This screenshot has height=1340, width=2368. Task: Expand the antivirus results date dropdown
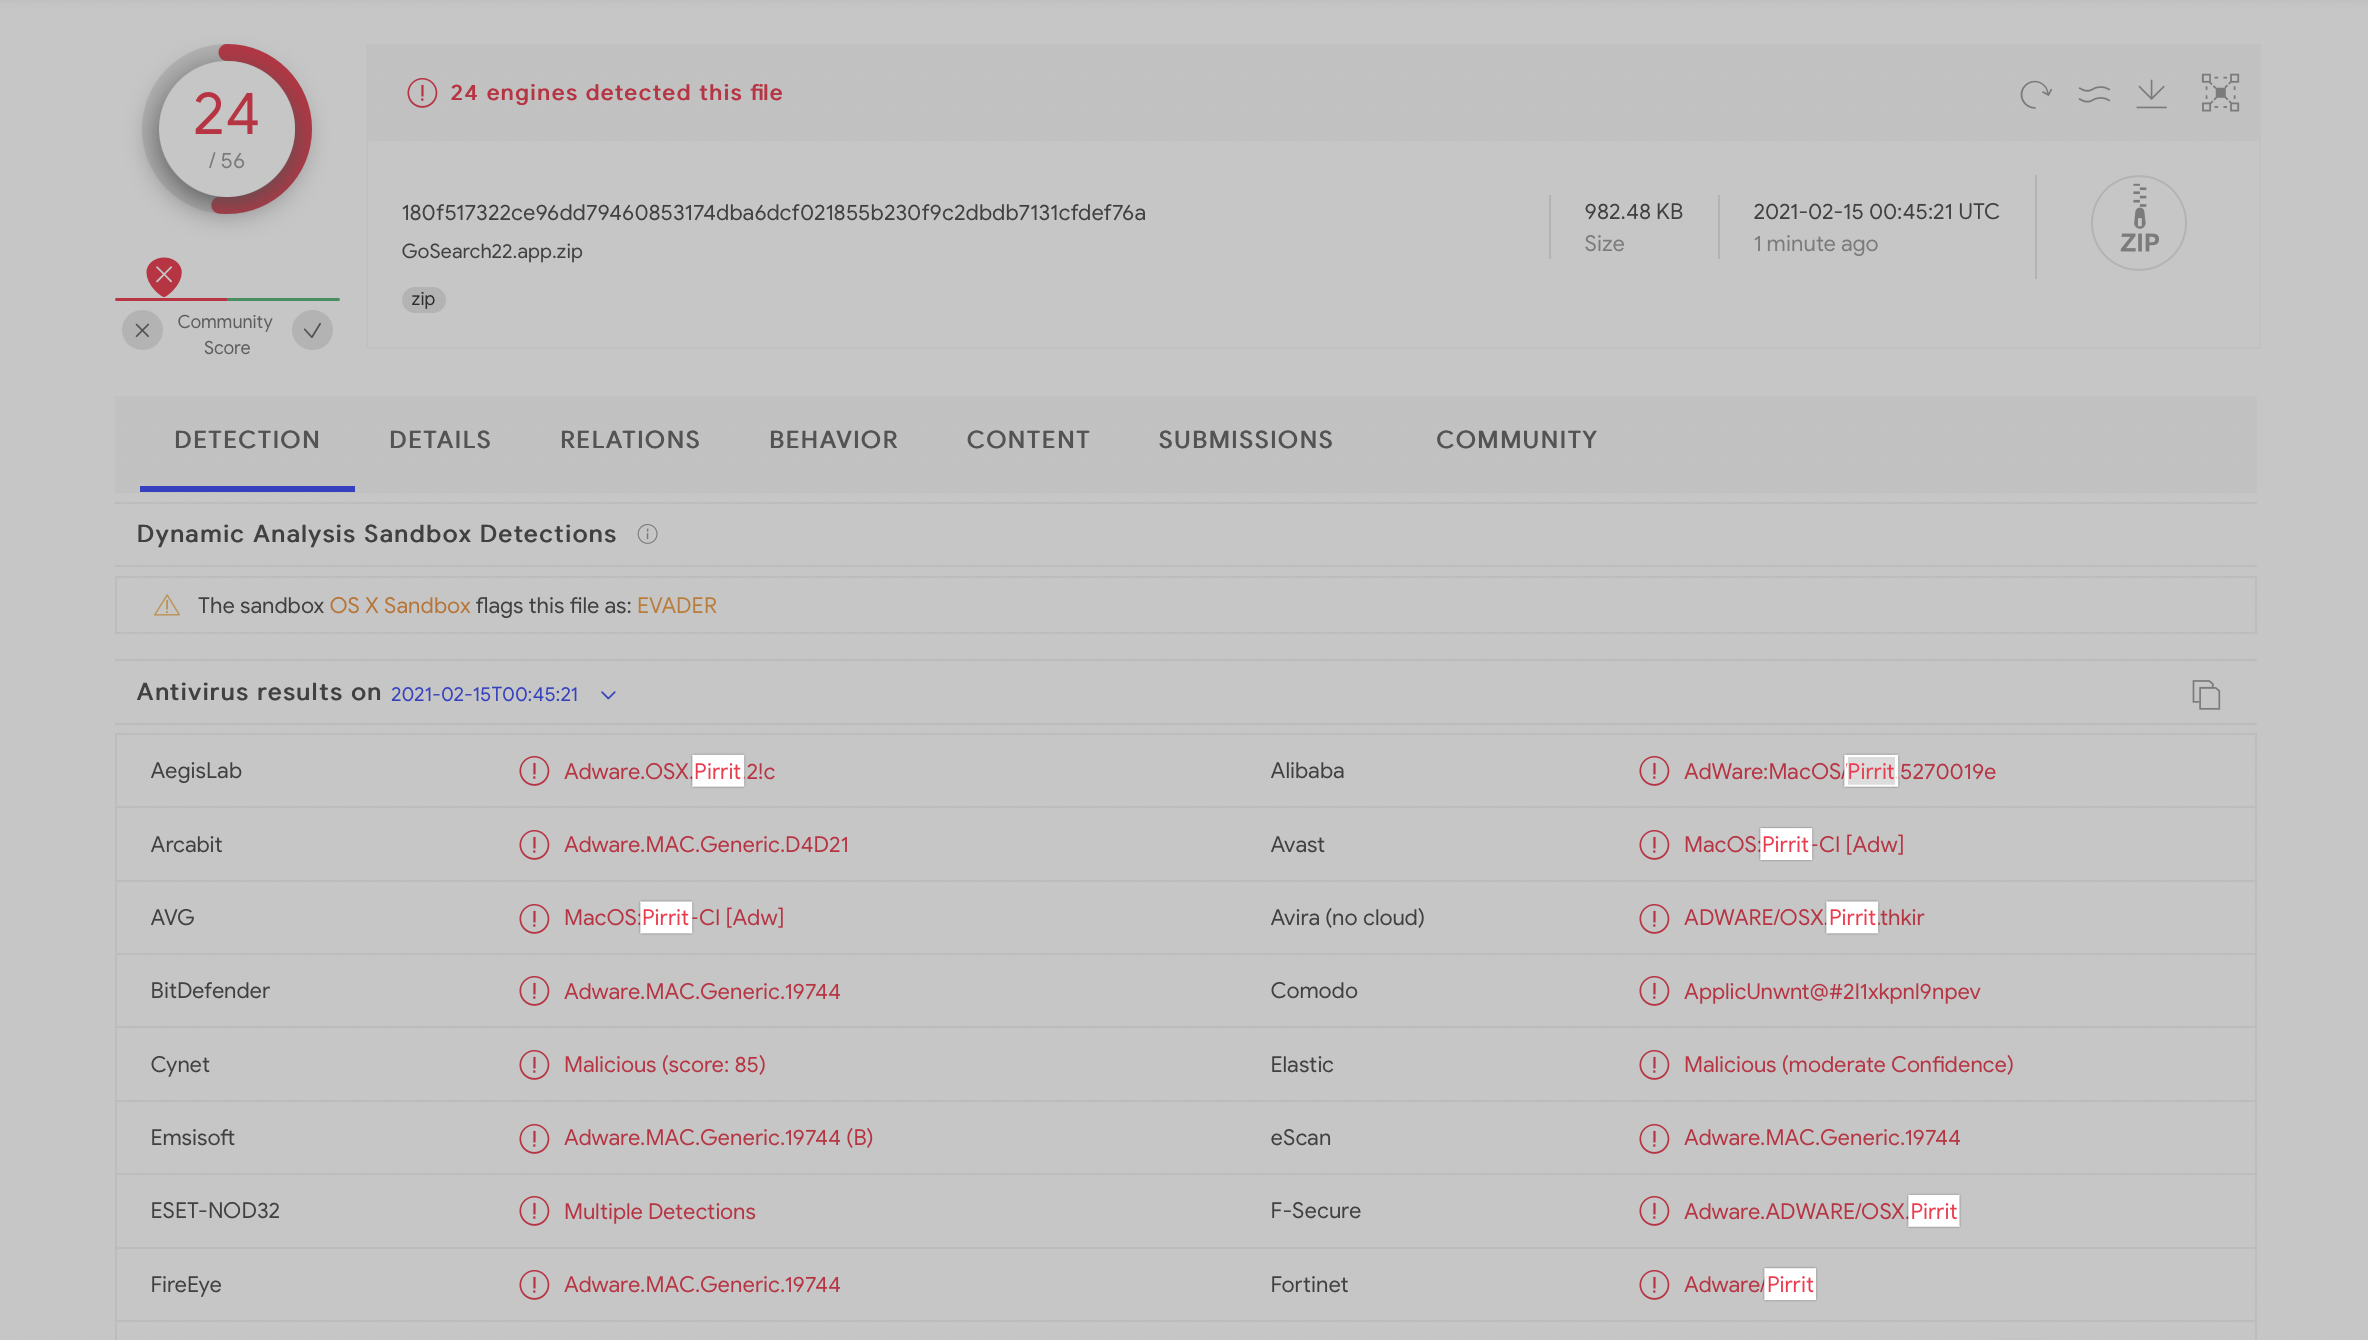pos(608,695)
